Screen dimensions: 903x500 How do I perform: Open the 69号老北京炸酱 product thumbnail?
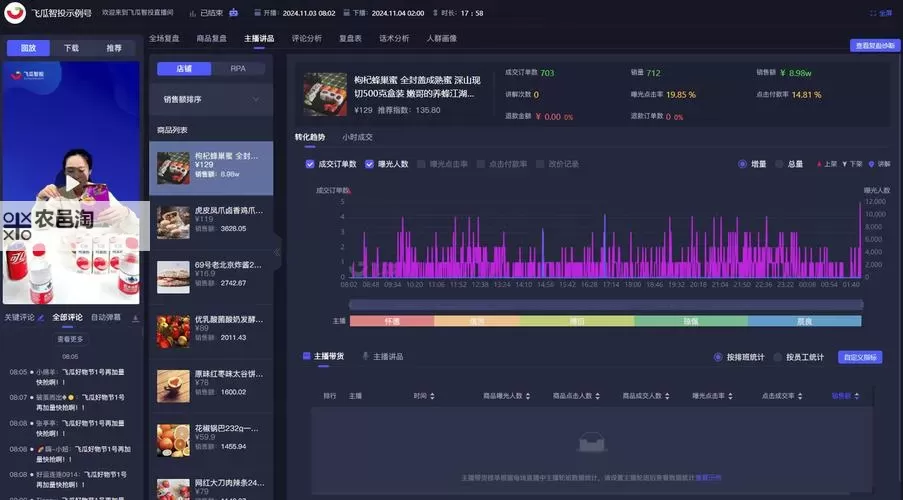173,277
